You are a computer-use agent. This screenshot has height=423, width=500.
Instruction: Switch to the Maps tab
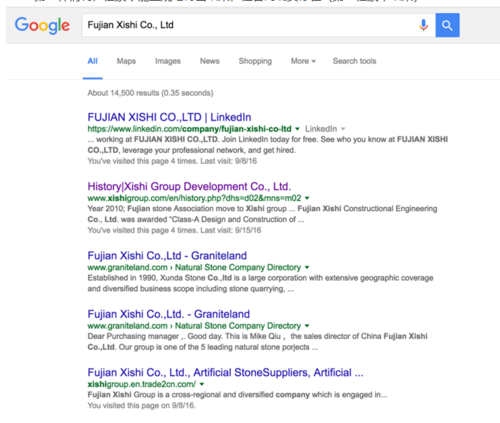(x=126, y=61)
